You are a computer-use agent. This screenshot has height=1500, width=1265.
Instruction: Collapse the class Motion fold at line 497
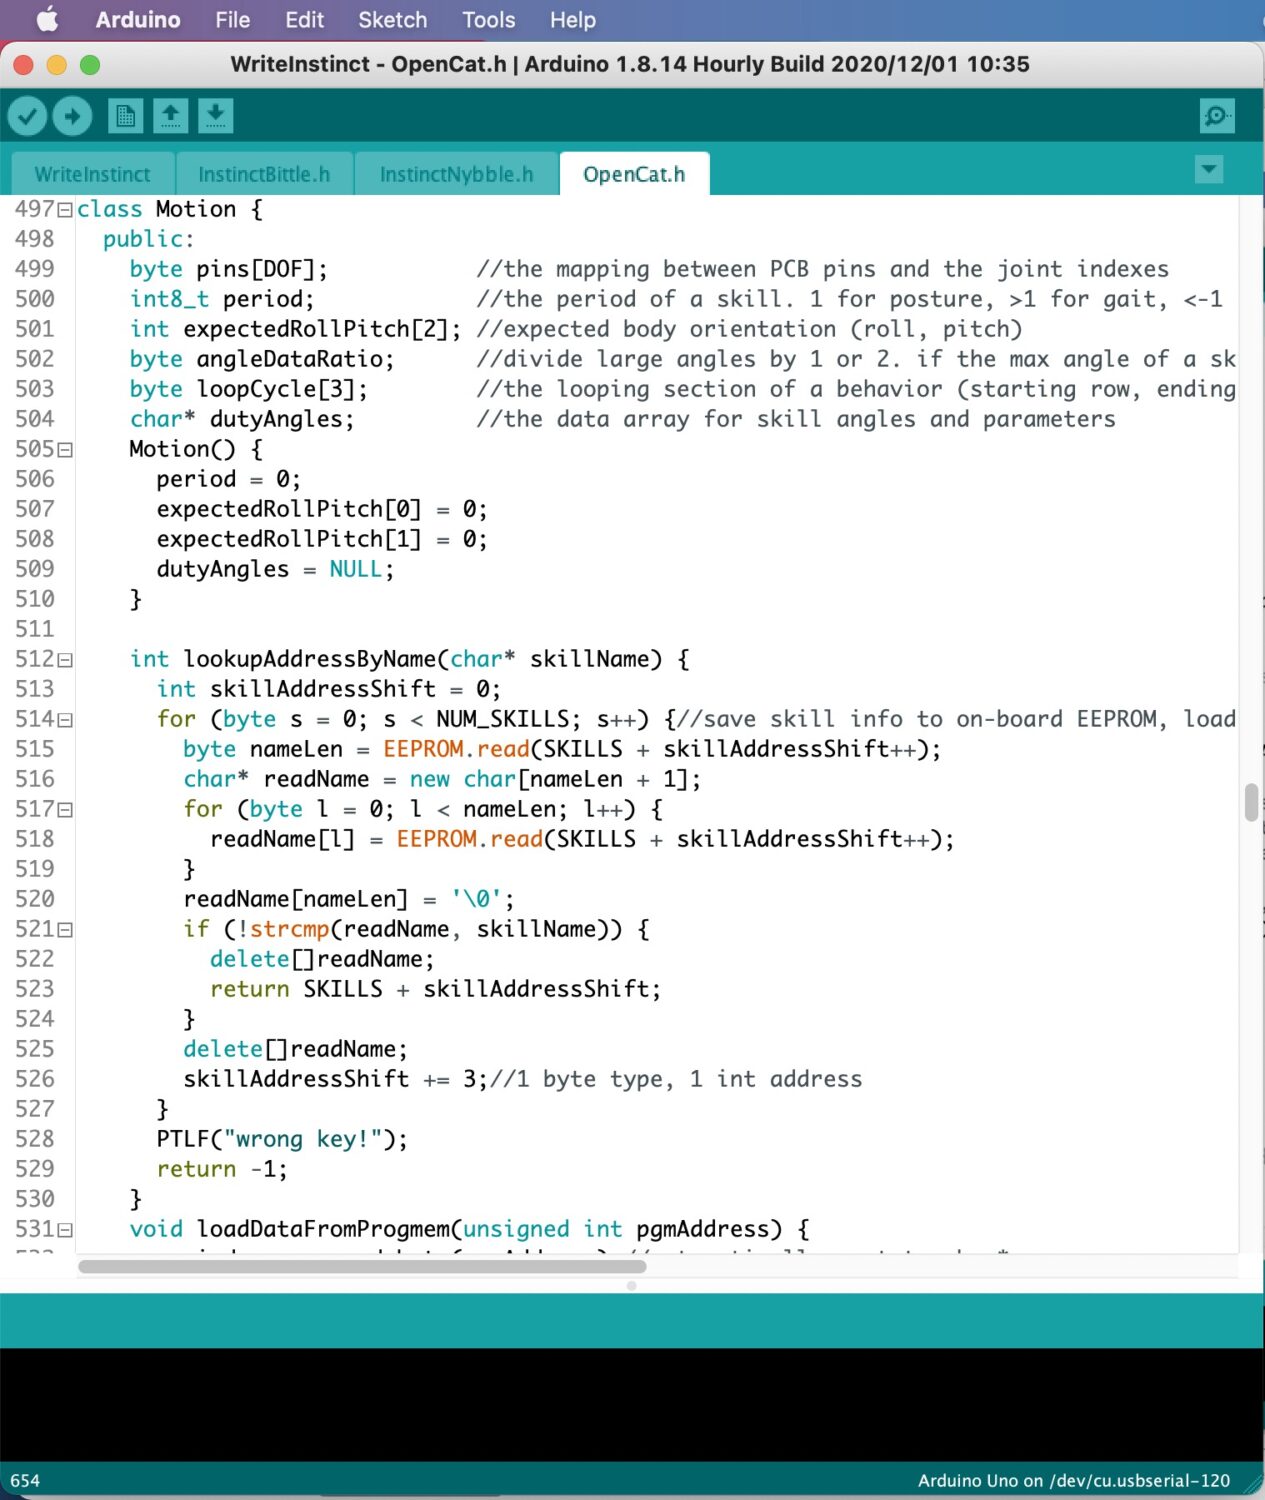pyautogui.click(x=65, y=210)
